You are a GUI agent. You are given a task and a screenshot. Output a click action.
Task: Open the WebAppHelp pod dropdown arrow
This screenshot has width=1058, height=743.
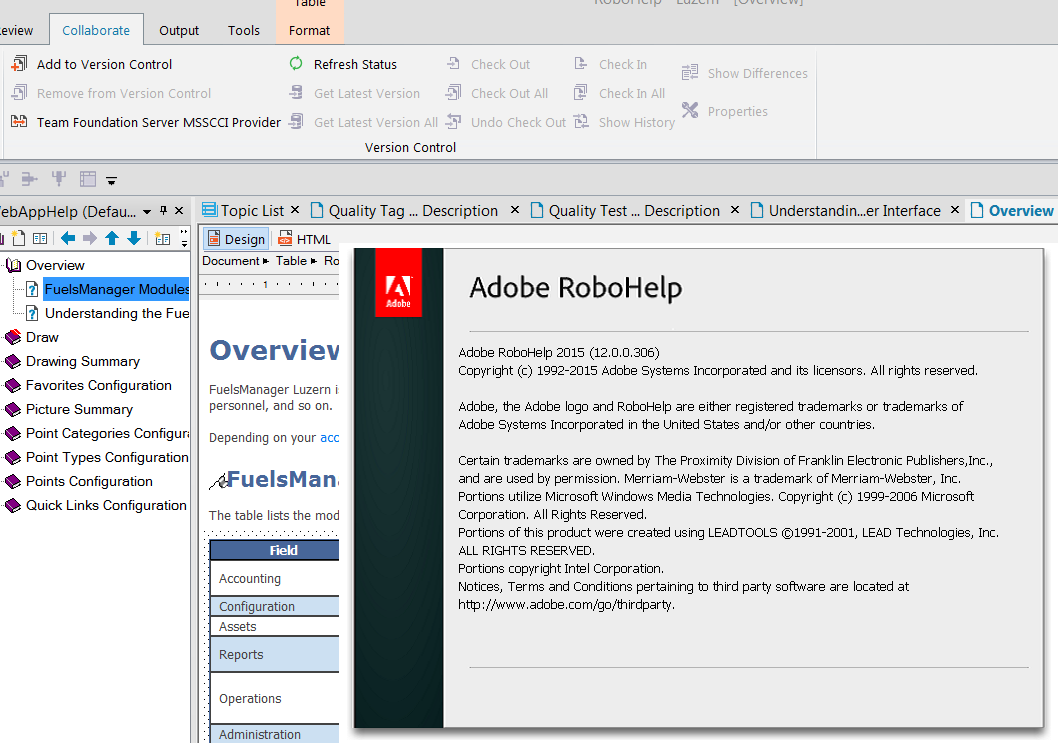147,211
